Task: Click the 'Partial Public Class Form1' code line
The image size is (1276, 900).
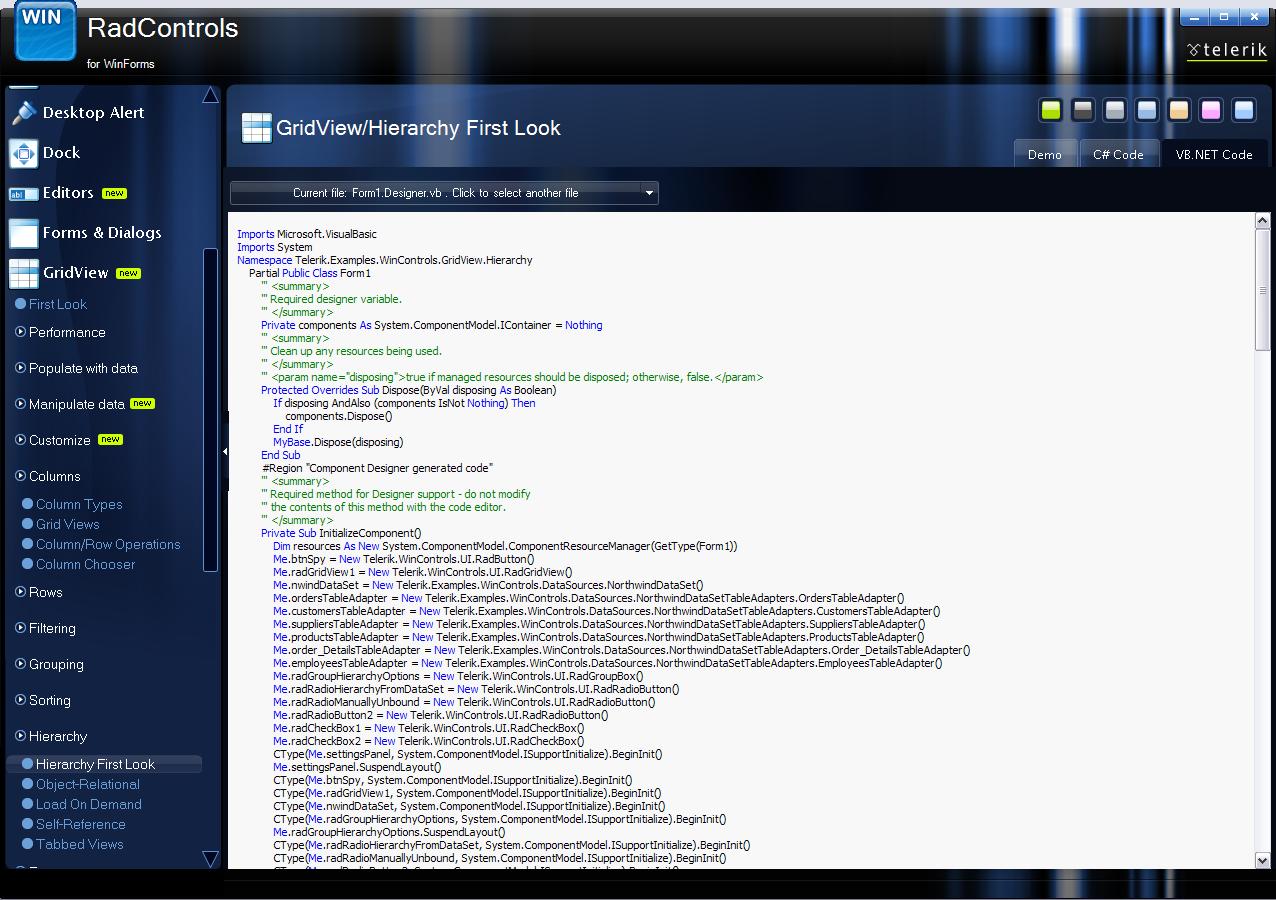Action: (x=310, y=273)
